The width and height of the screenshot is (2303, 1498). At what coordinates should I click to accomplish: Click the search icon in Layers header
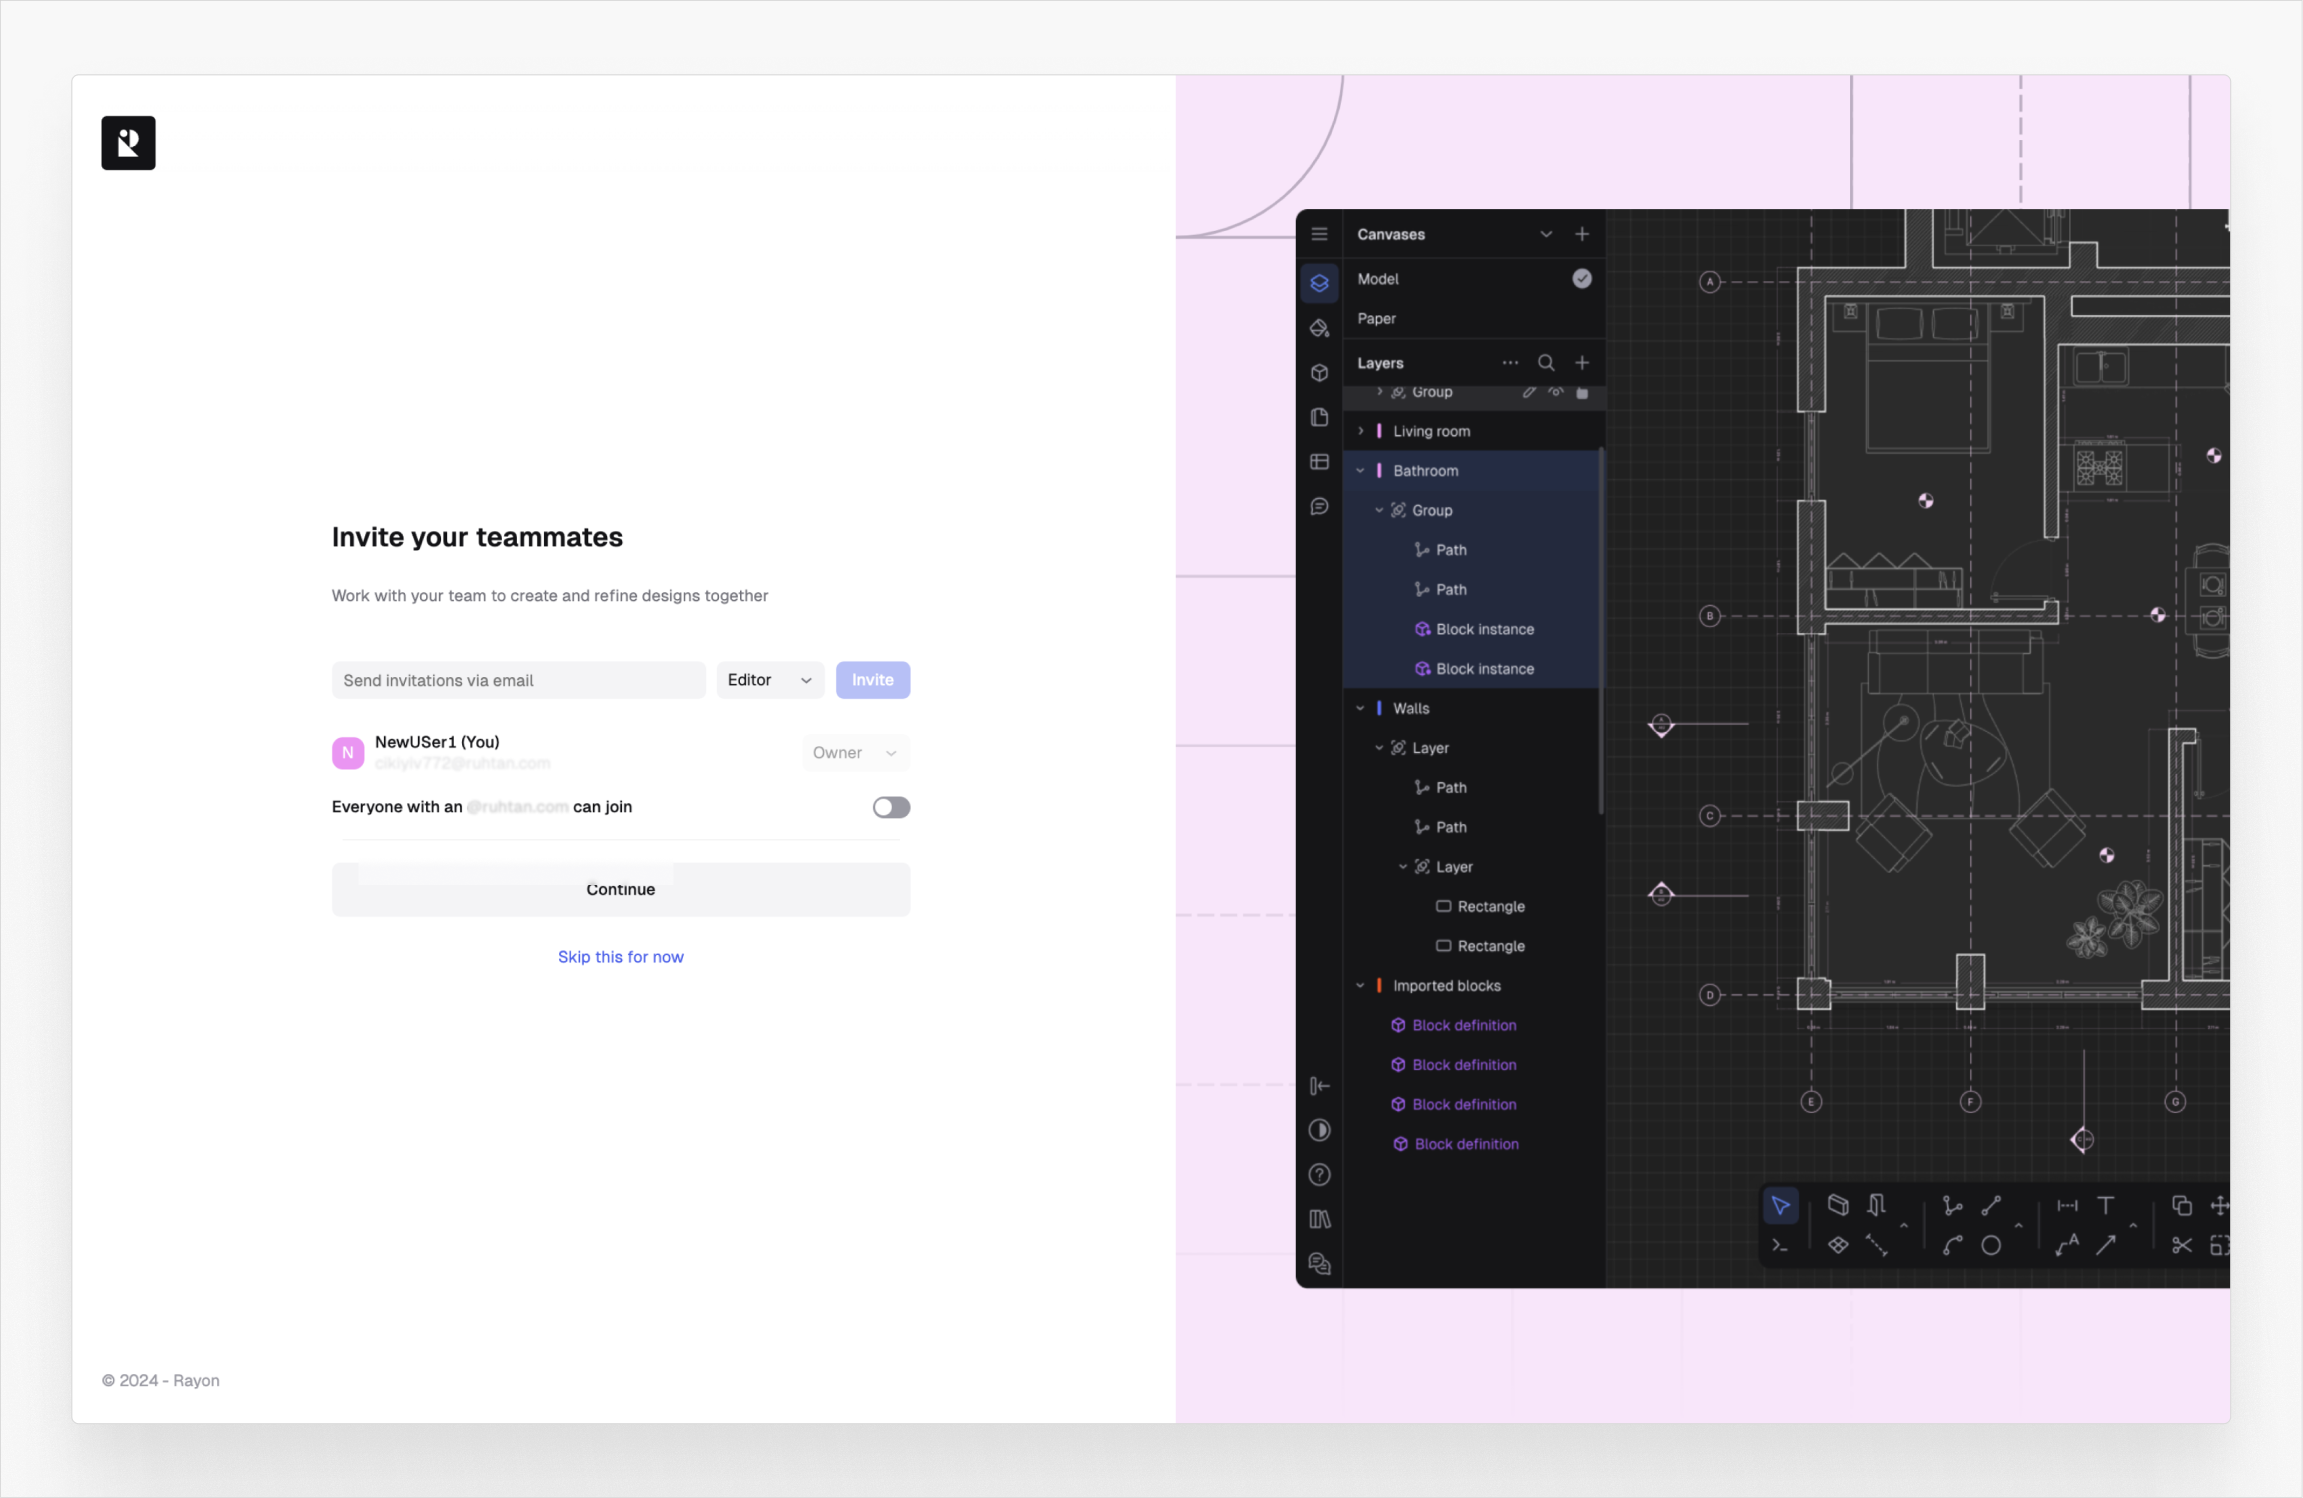click(x=1545, y=363)
